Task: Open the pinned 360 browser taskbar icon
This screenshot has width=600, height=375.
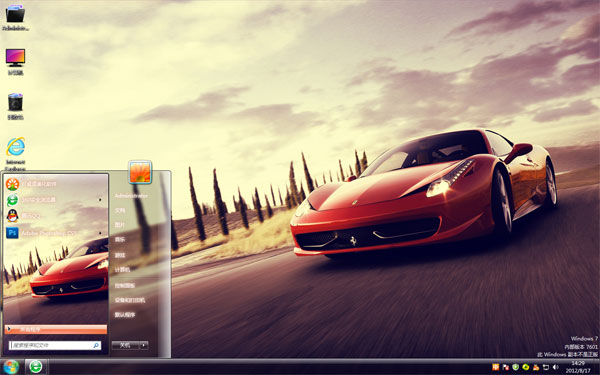Action: click(36, 367)
